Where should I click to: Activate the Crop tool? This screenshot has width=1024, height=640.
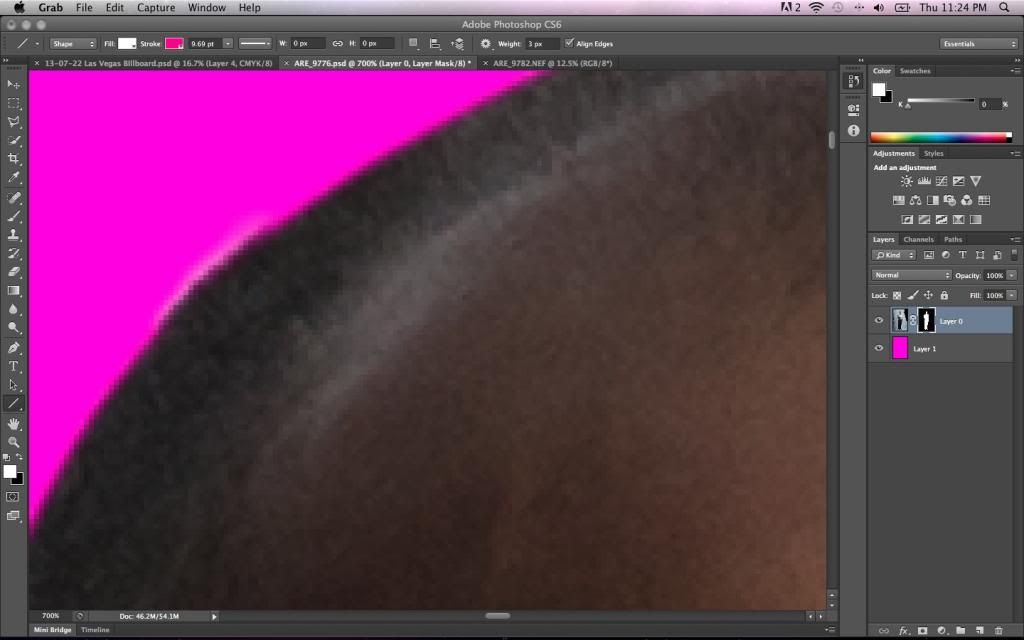[13, 158]
